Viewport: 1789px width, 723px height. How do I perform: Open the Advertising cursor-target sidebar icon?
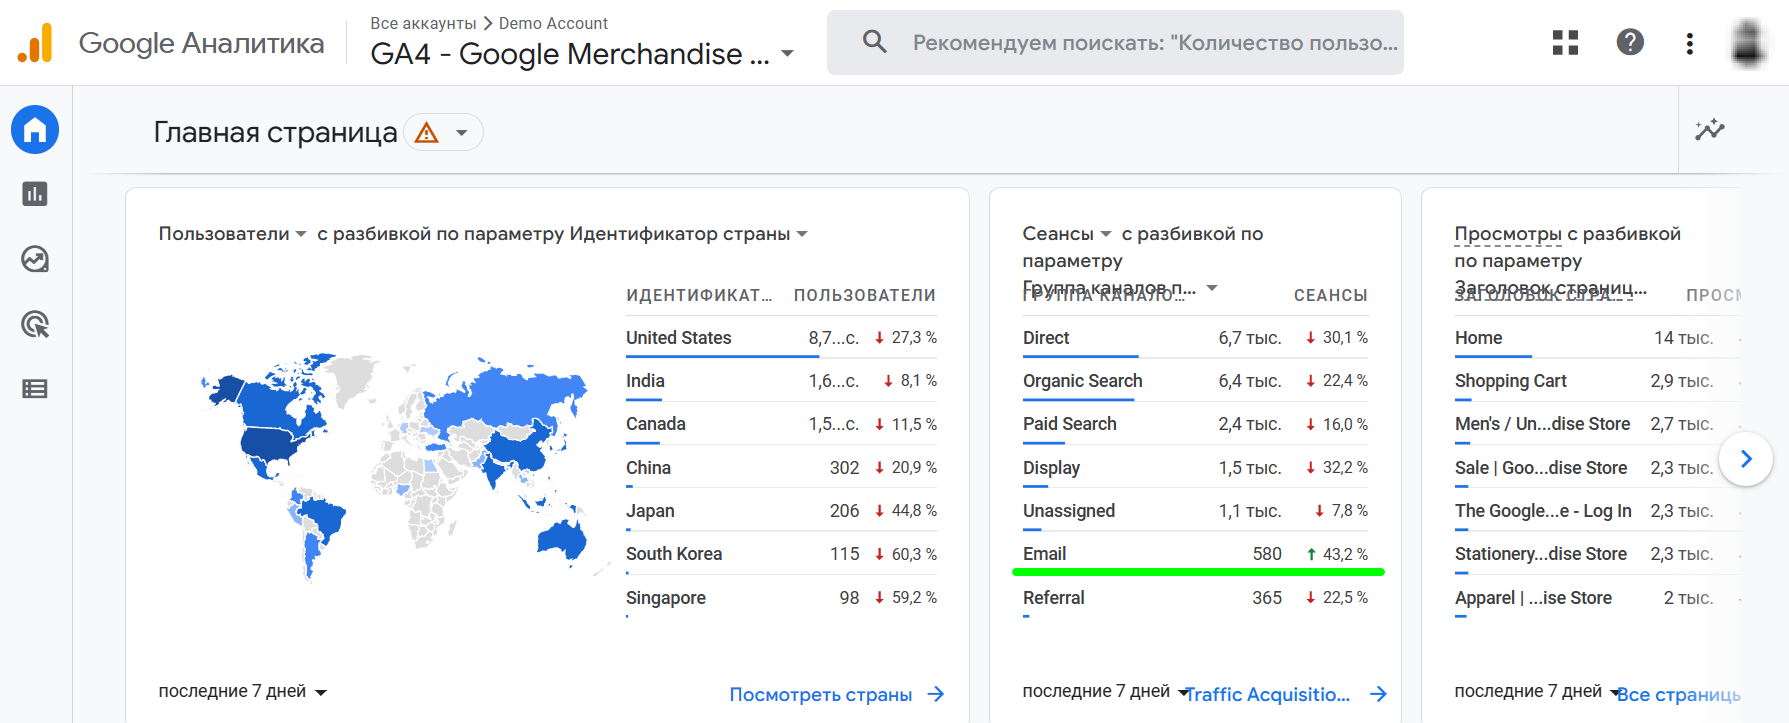pyautogui.click(x=35, y=324)
